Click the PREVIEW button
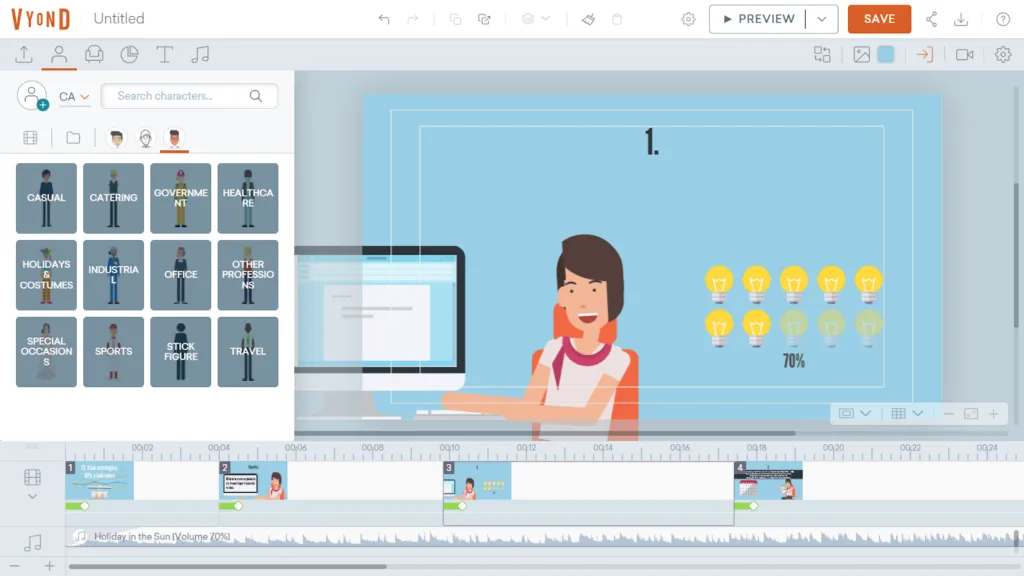Screen dimensions: 1024x576 pos(758,19)
